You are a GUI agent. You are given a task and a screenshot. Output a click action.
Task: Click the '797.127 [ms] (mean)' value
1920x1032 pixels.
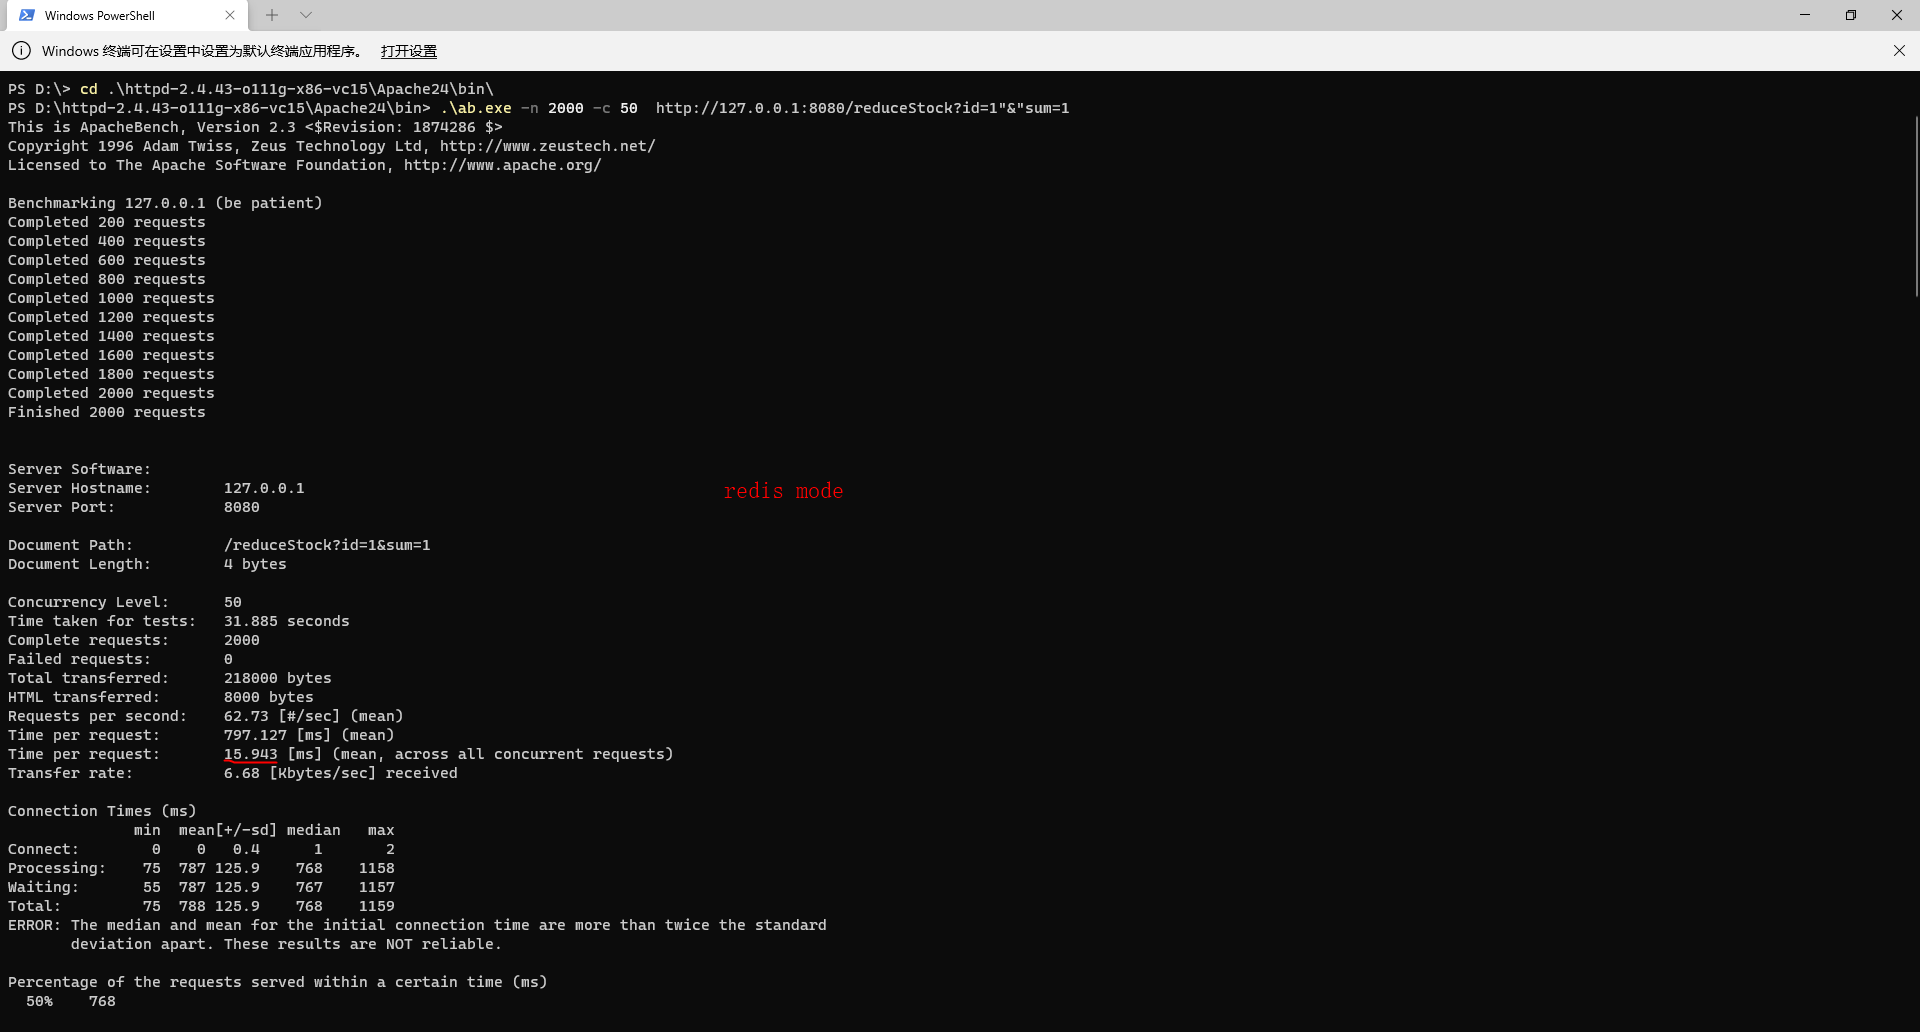pyautogui.click(x=309, y=735)
